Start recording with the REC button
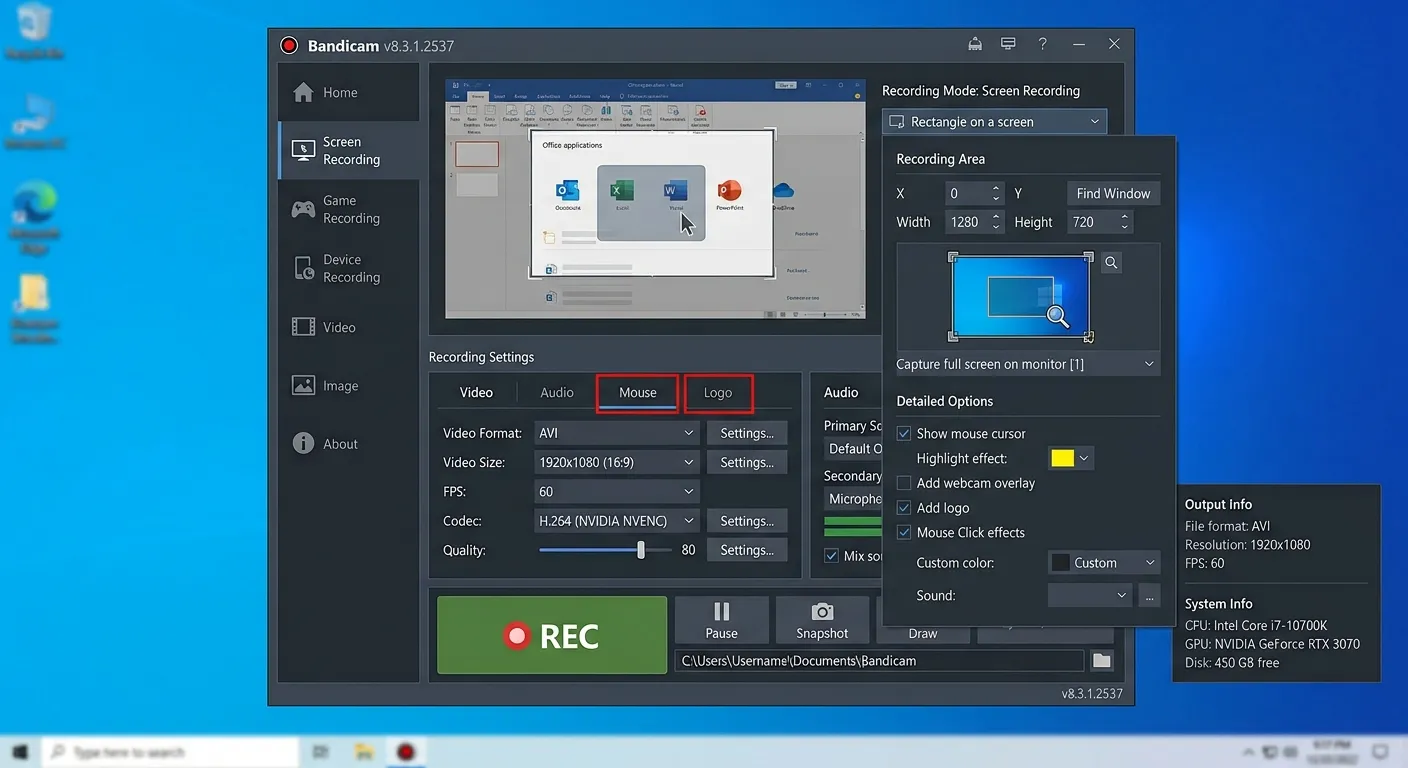The width and height of the screenshot is (1408, 768). tap(552, 635)
